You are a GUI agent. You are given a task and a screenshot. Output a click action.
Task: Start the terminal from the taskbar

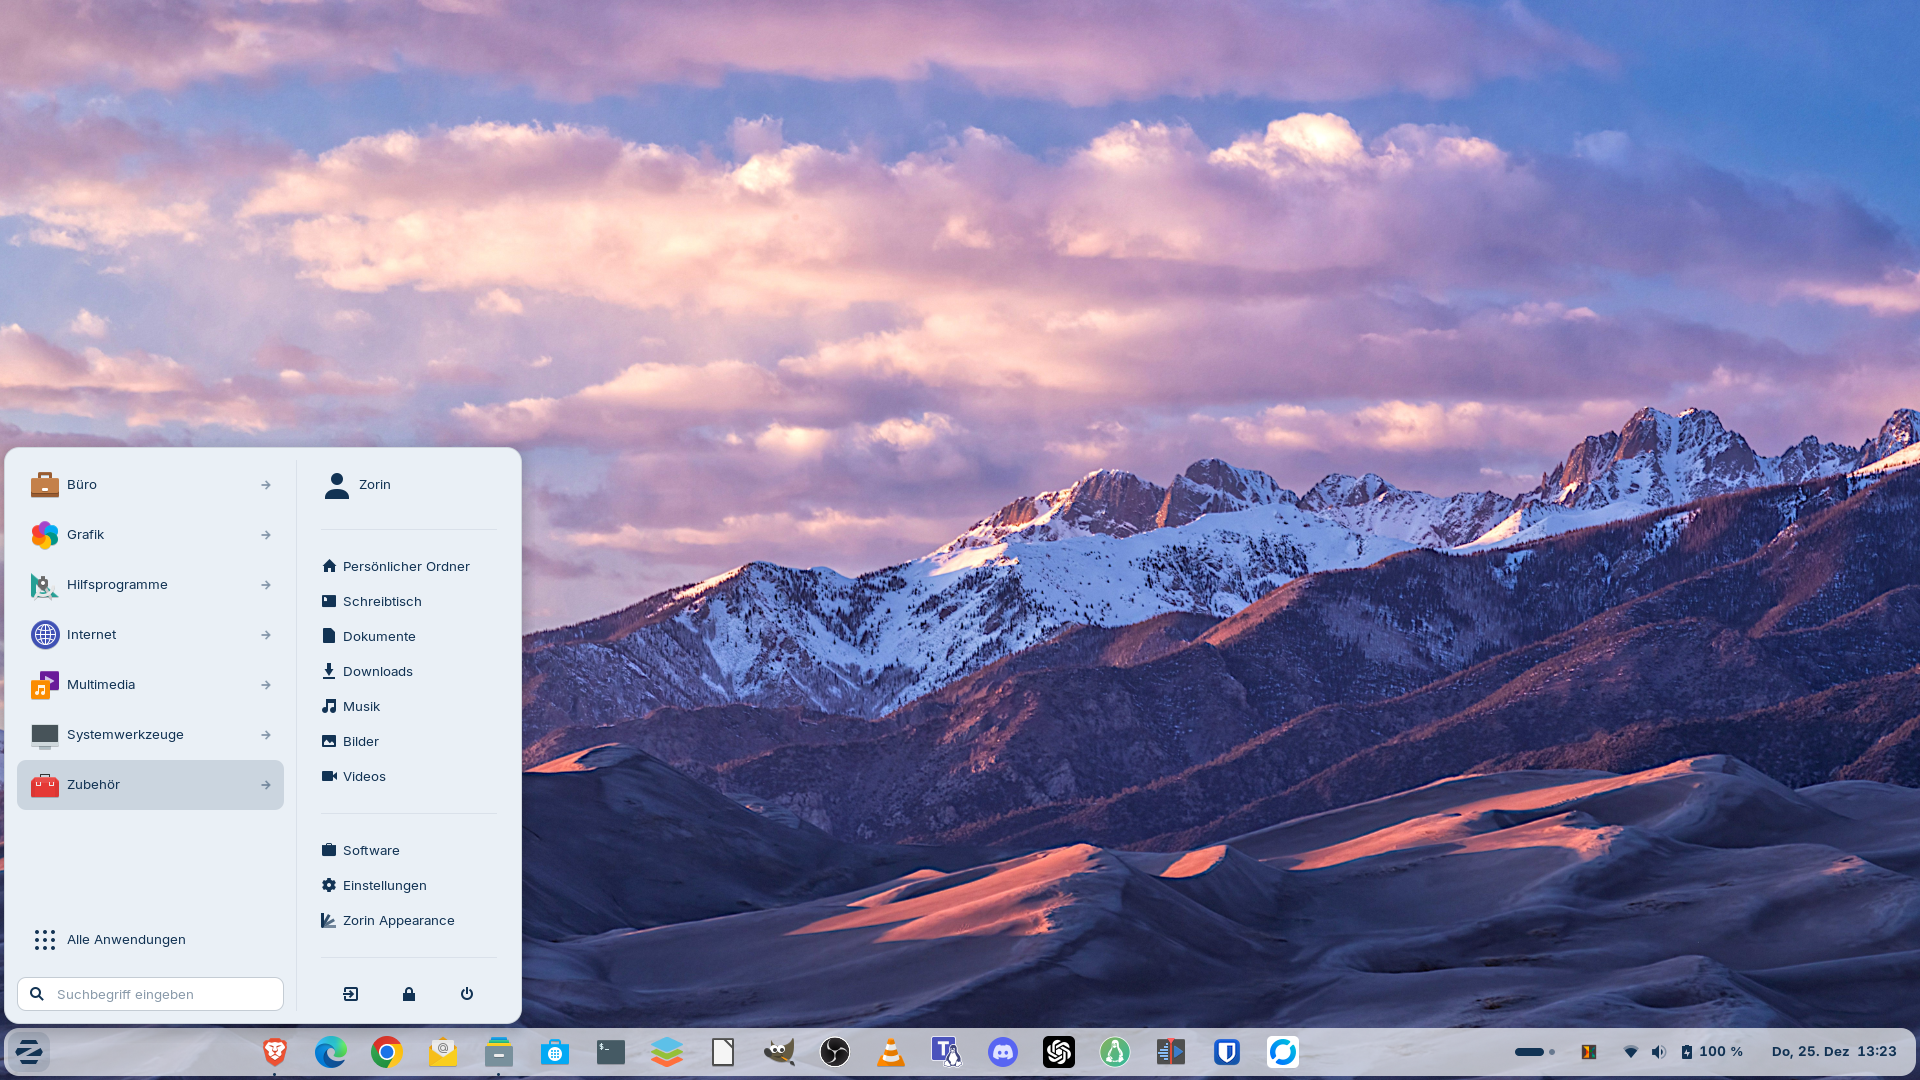coord(611,1051)
